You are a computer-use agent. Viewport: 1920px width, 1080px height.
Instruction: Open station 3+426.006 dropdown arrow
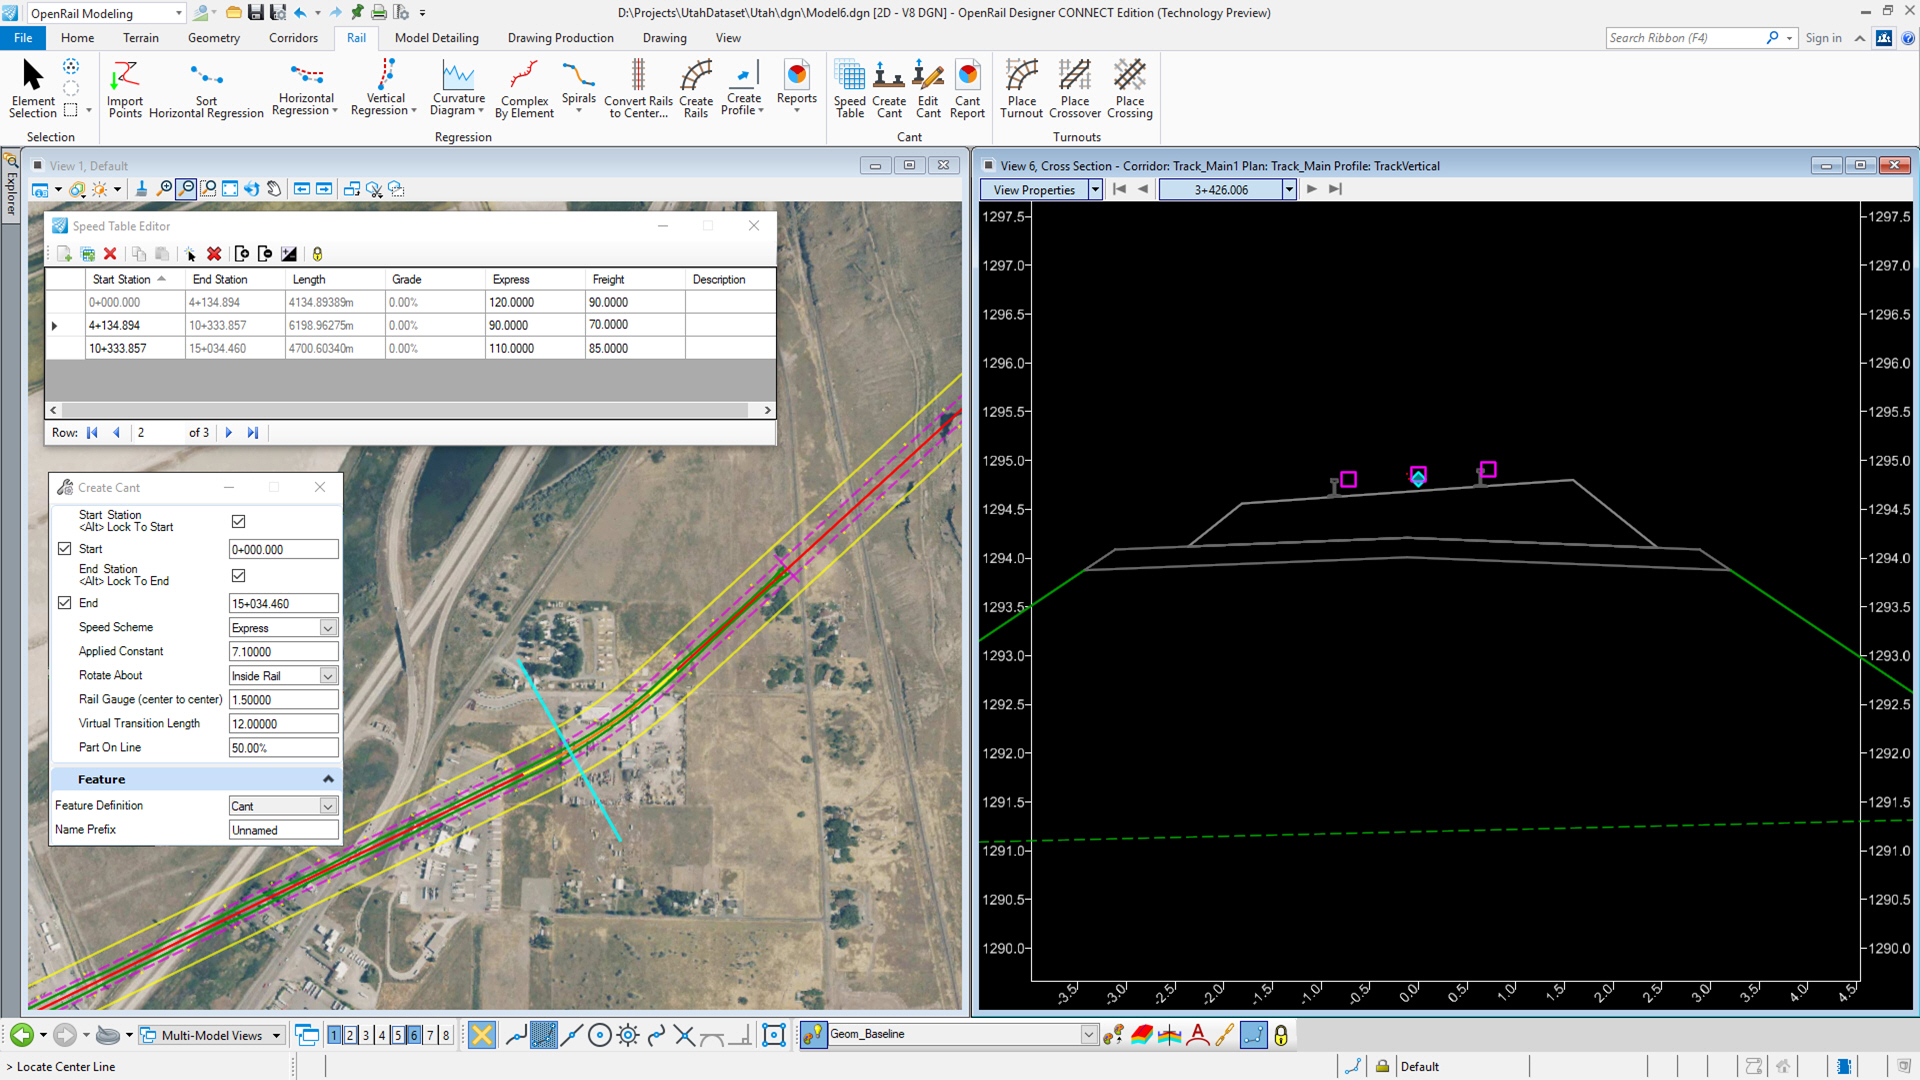(x=1289, y=189)
